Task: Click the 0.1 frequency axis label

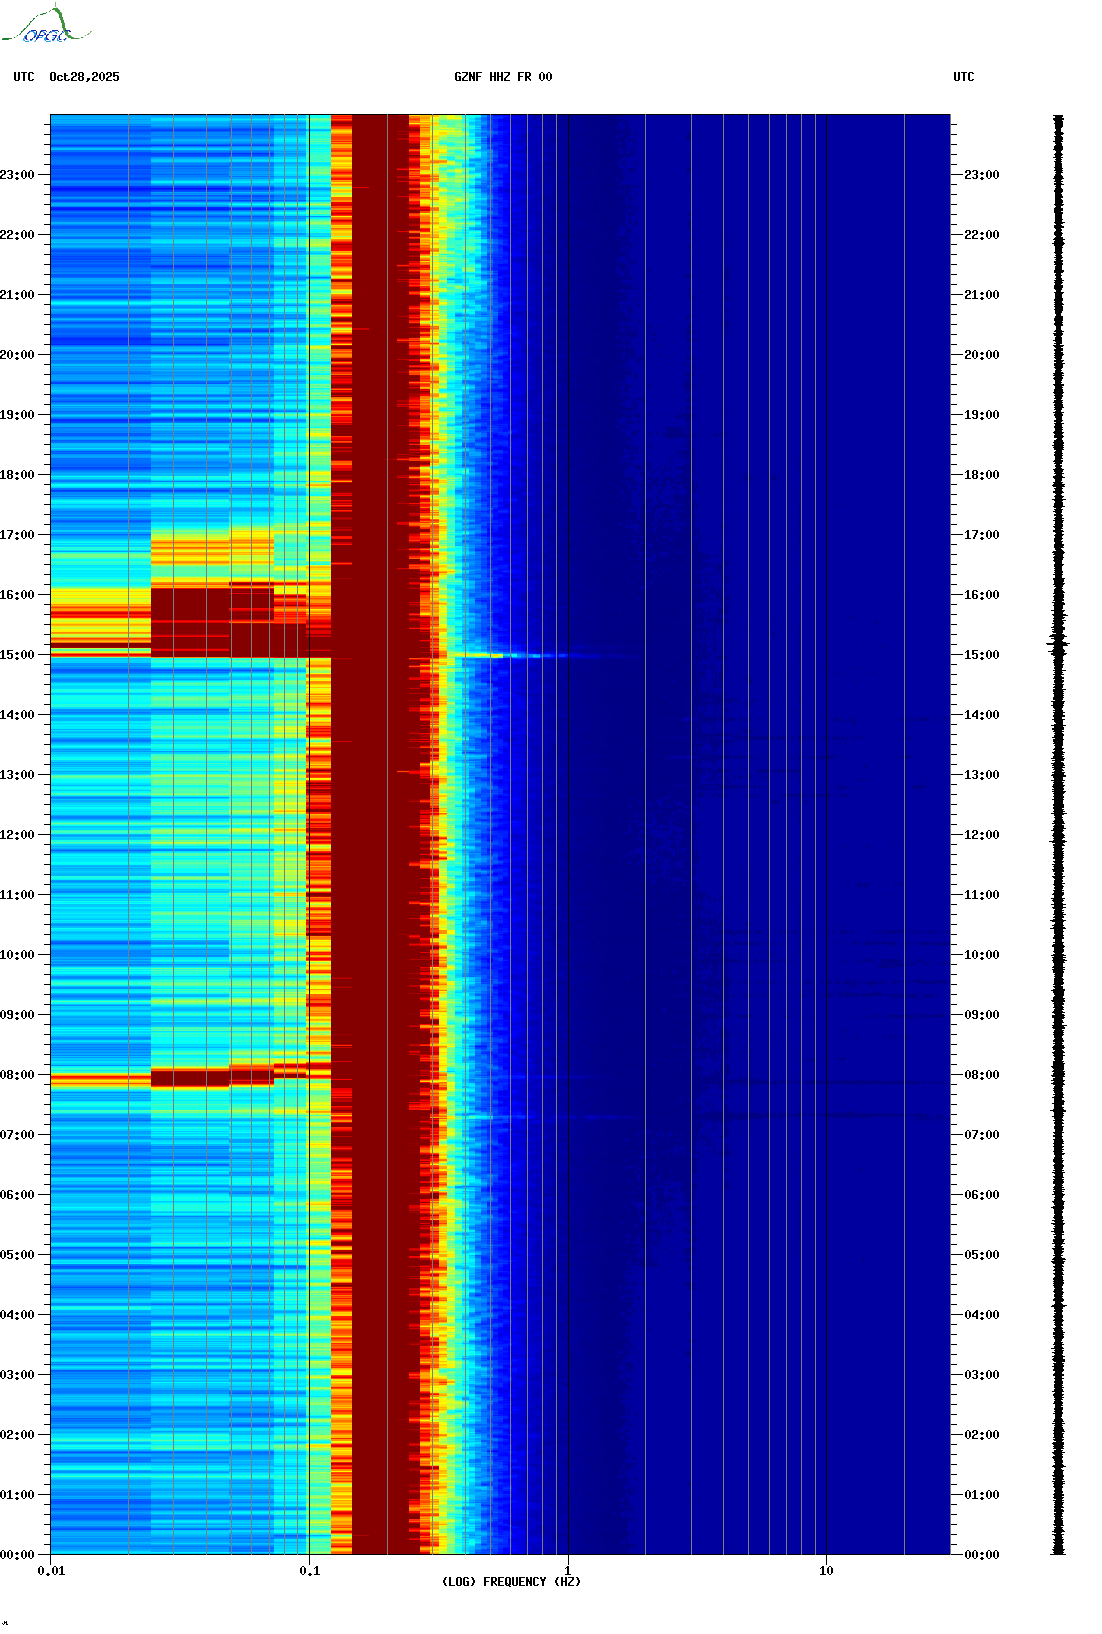Action: [310, 1571]
